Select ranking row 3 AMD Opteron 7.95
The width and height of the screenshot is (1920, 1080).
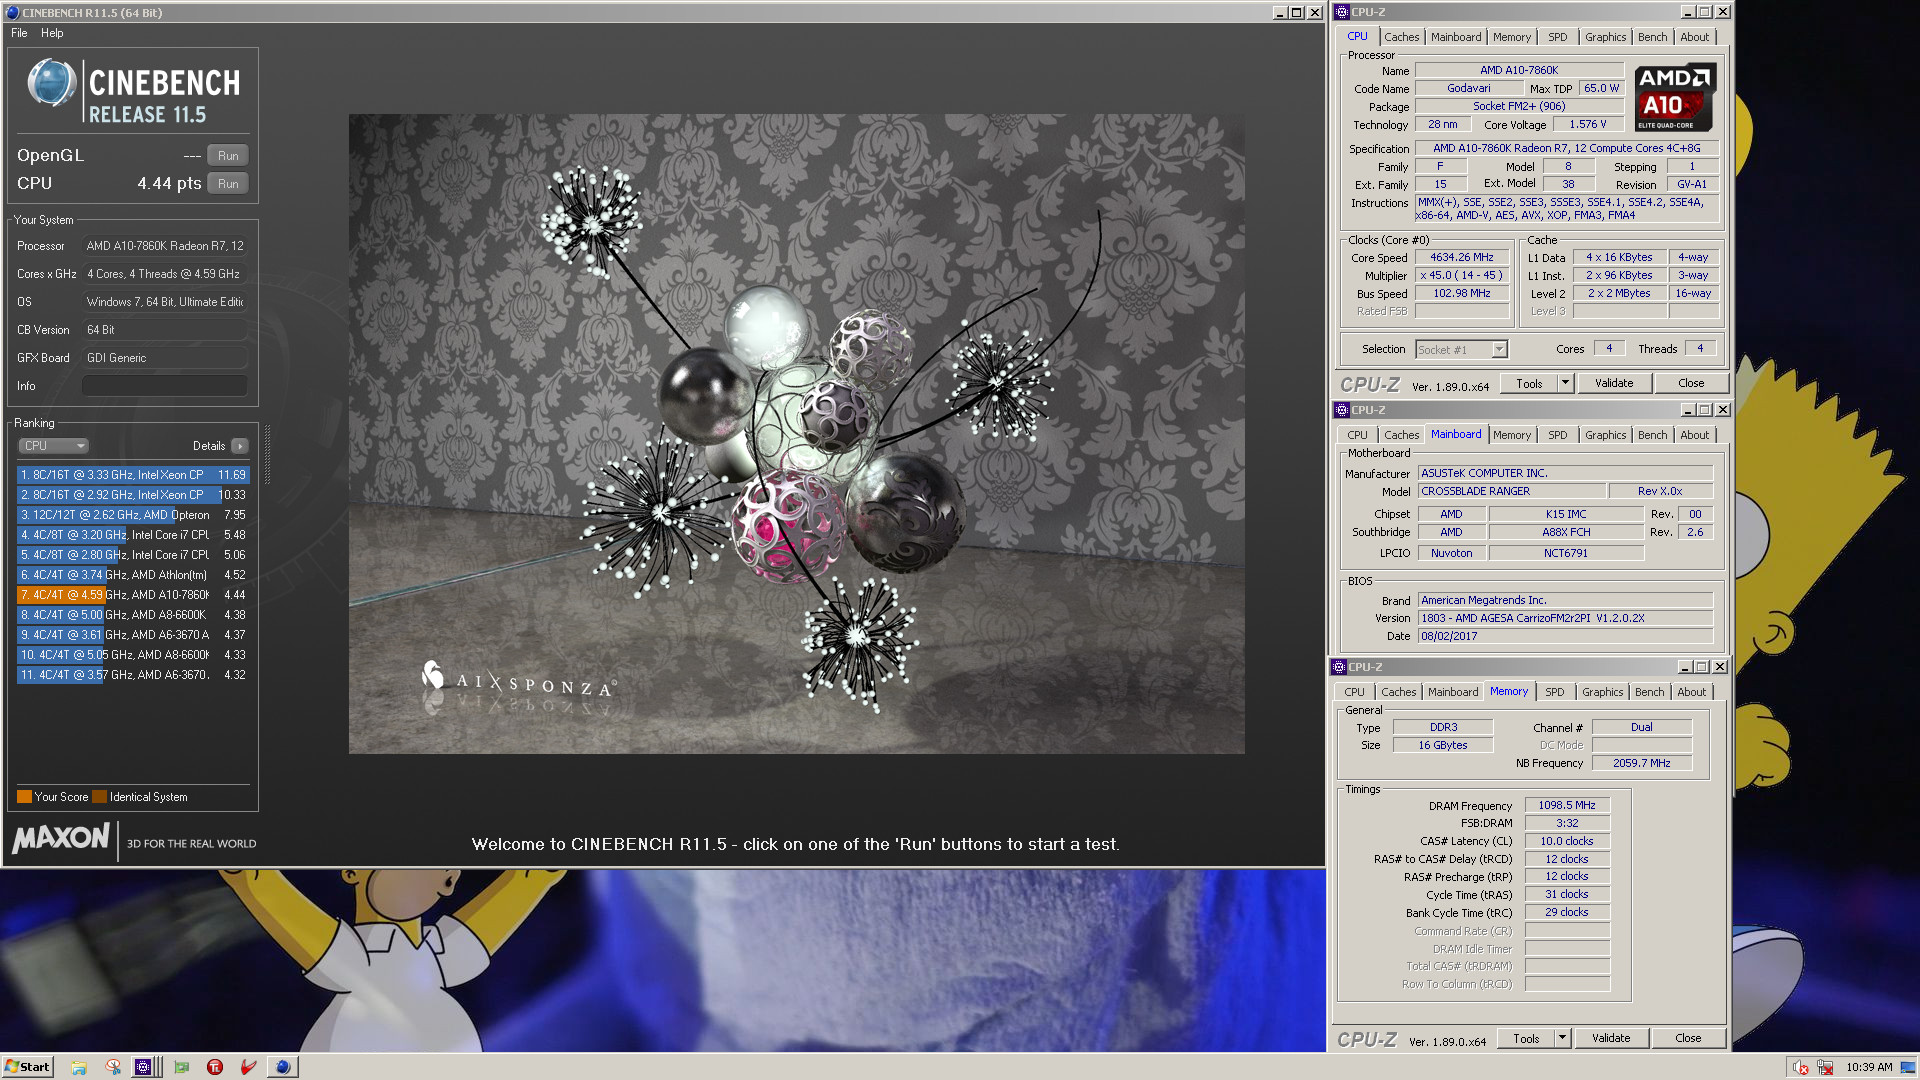pyautogui.click(x=133, y=515)
